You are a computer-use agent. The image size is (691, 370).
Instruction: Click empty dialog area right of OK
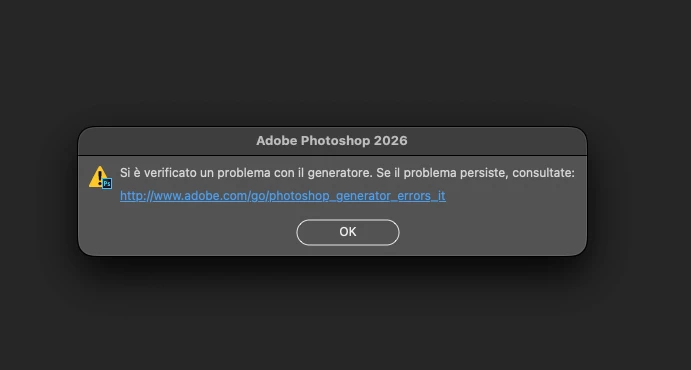click(x=493, y=232)
